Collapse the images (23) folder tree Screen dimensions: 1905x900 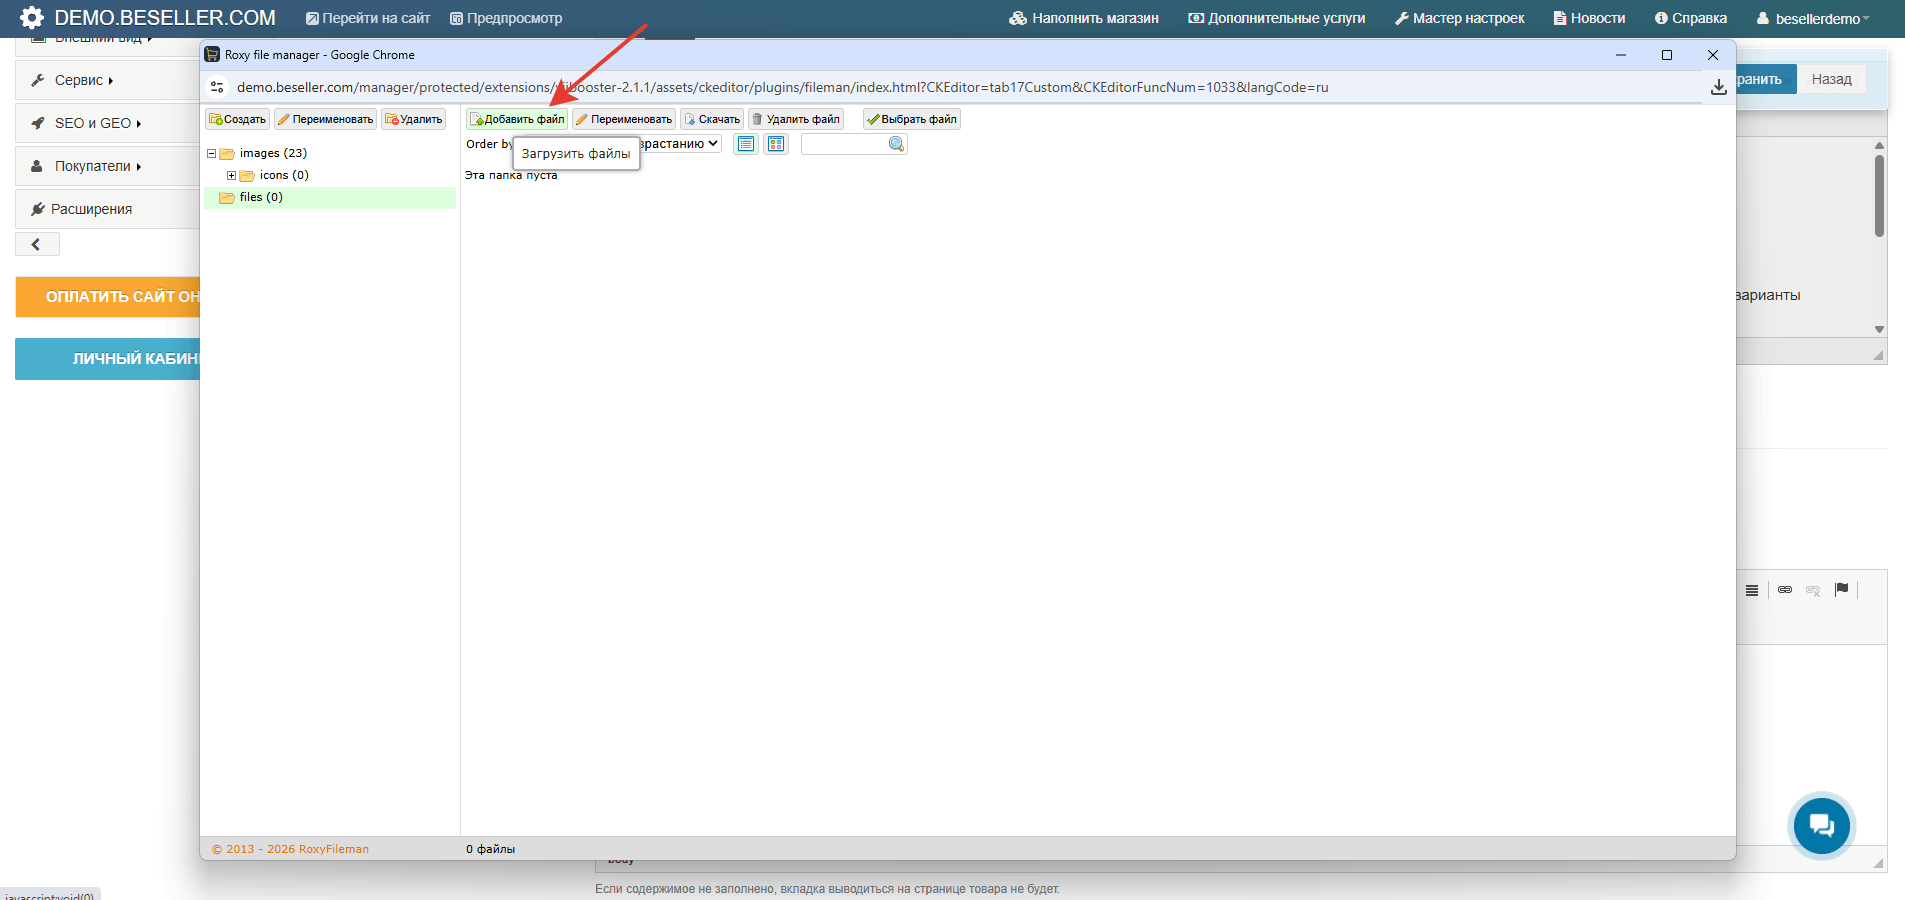tap(212, 153)
